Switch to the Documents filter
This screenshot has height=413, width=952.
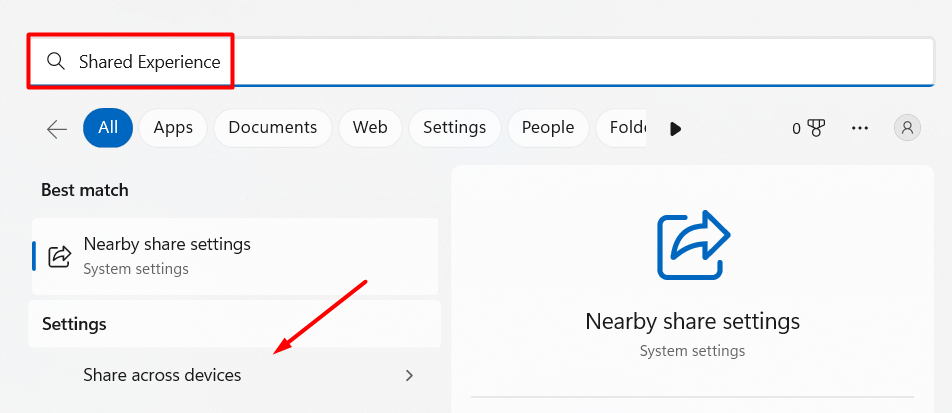click(272, 128)
